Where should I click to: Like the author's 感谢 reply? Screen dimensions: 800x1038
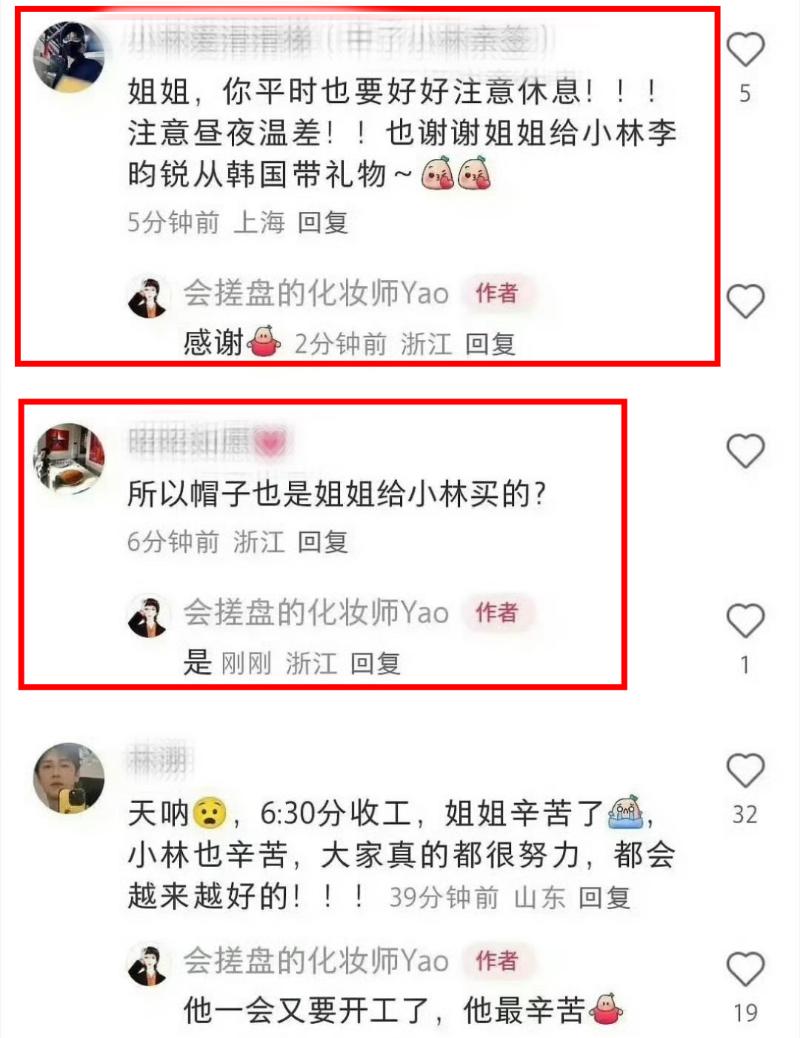(x=746, y=301)
